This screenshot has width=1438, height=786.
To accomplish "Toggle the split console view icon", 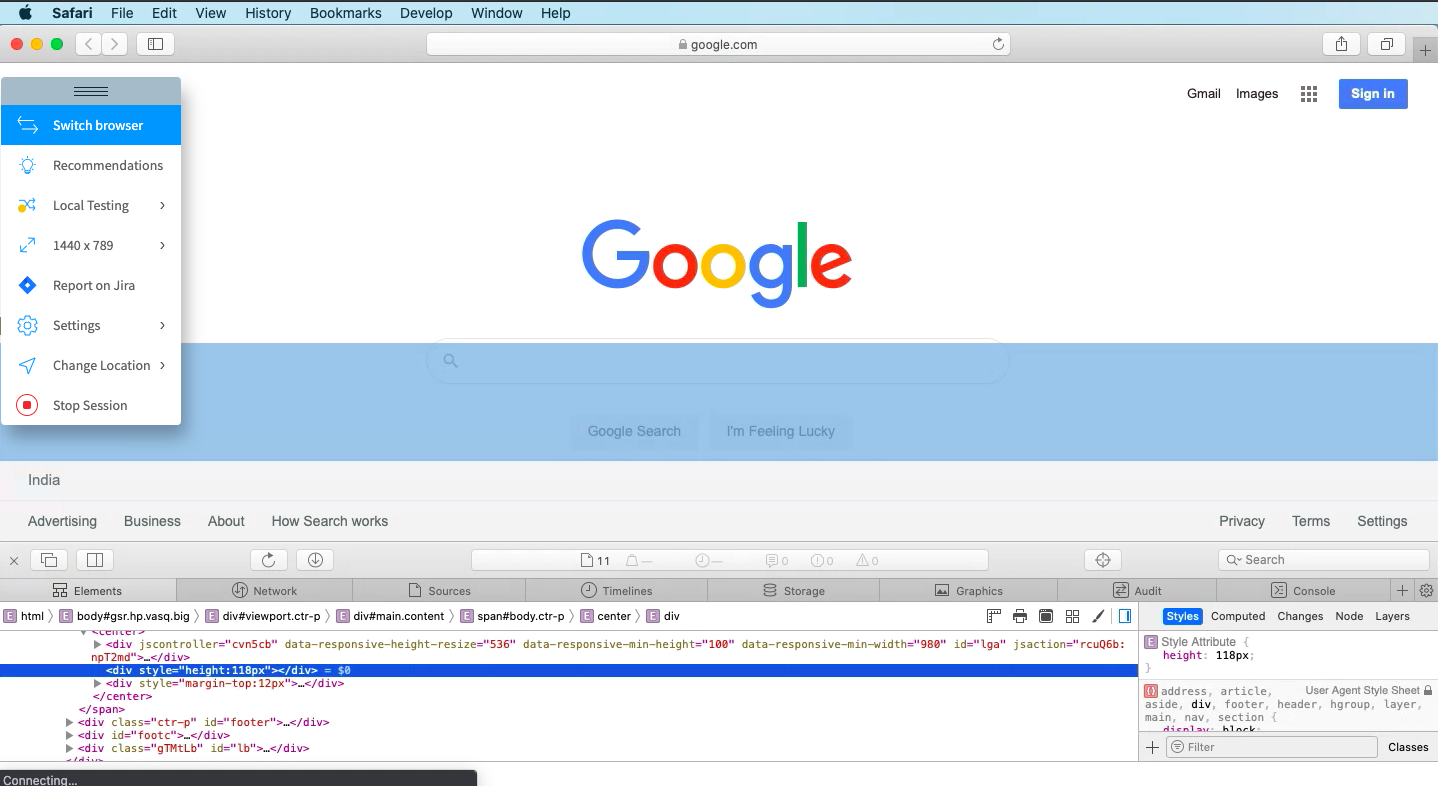I will (93, 560).
